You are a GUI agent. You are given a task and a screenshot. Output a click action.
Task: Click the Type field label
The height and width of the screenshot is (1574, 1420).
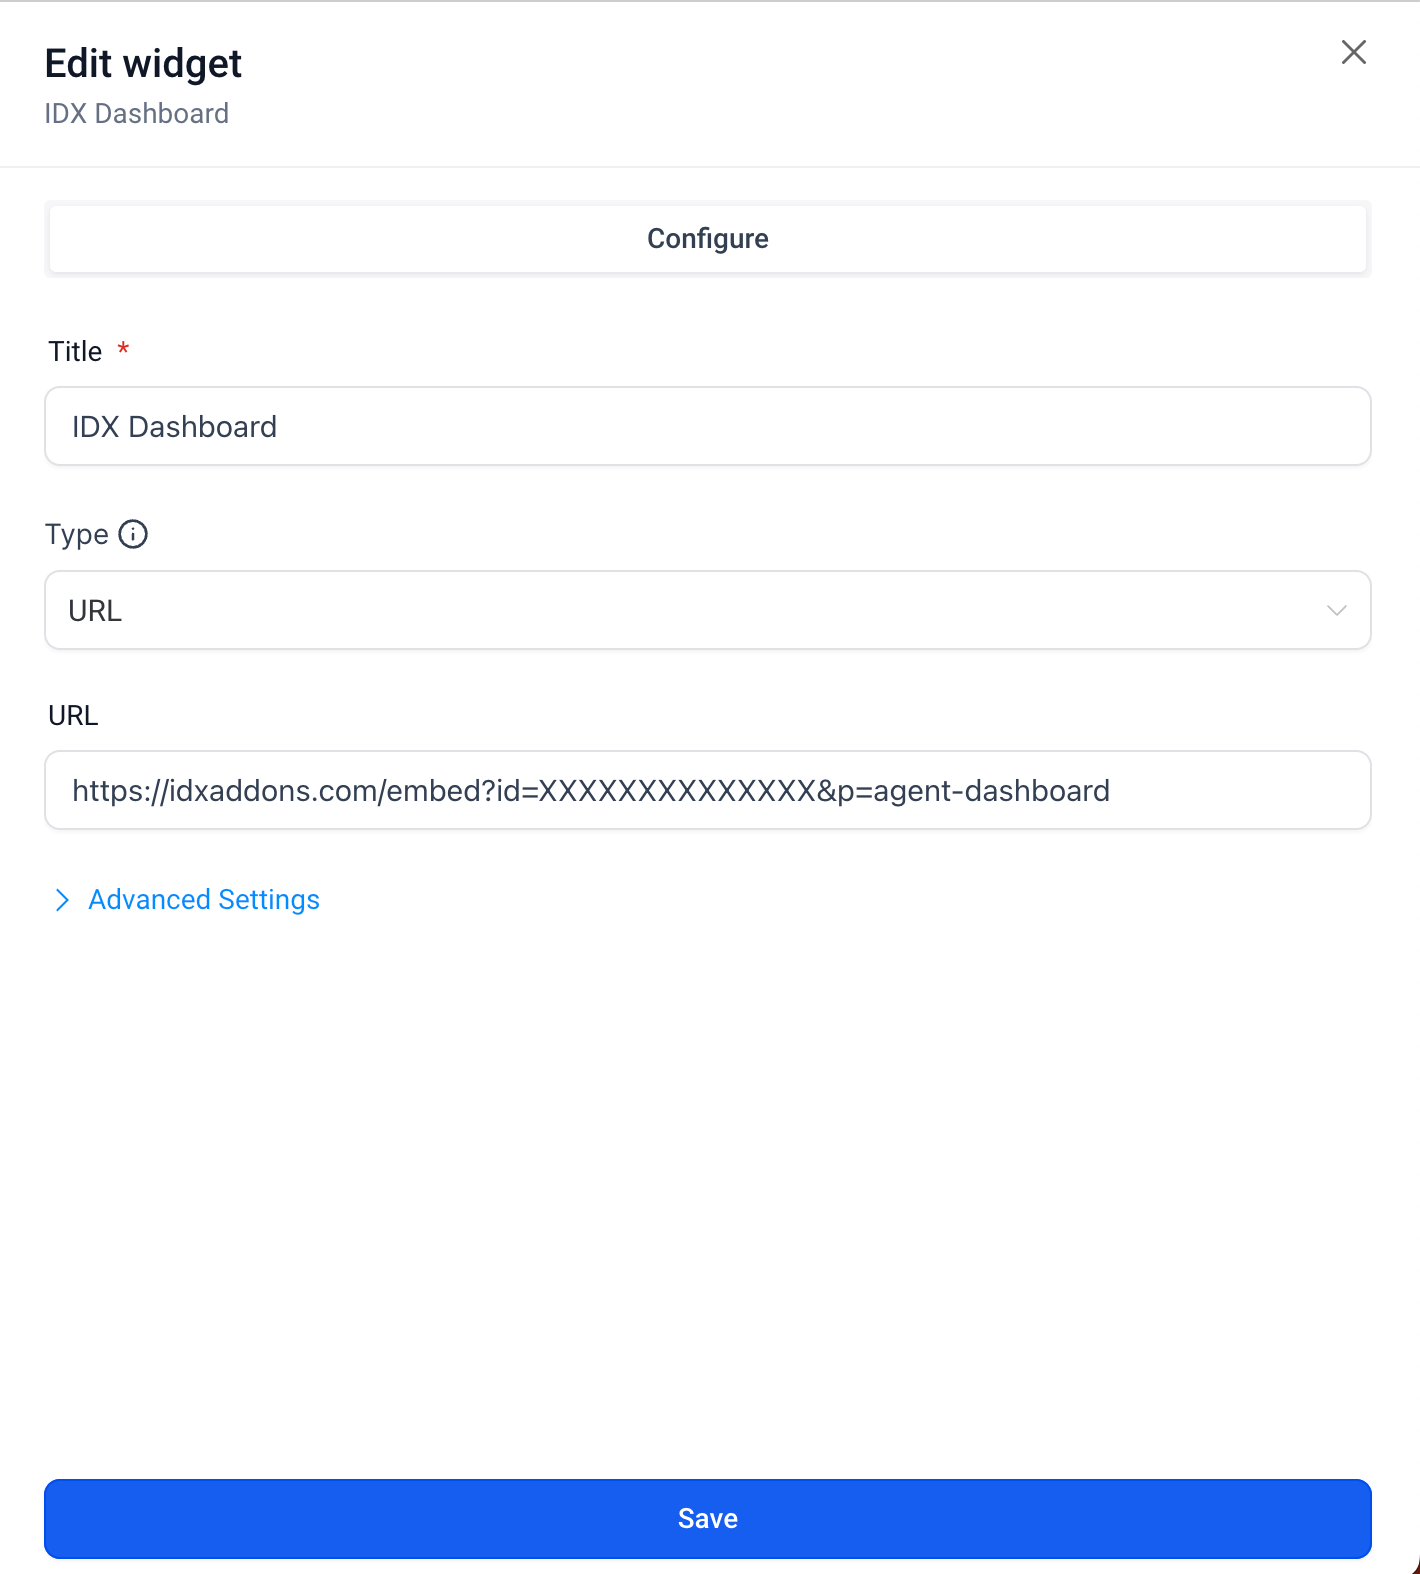pos(76,535)
